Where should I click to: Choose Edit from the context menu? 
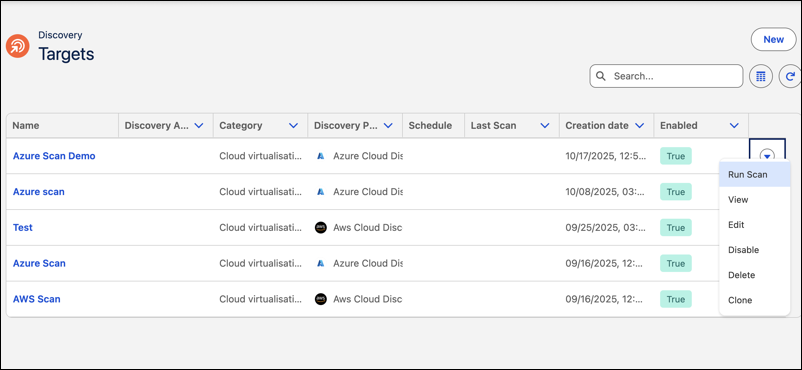click(754, 225)
